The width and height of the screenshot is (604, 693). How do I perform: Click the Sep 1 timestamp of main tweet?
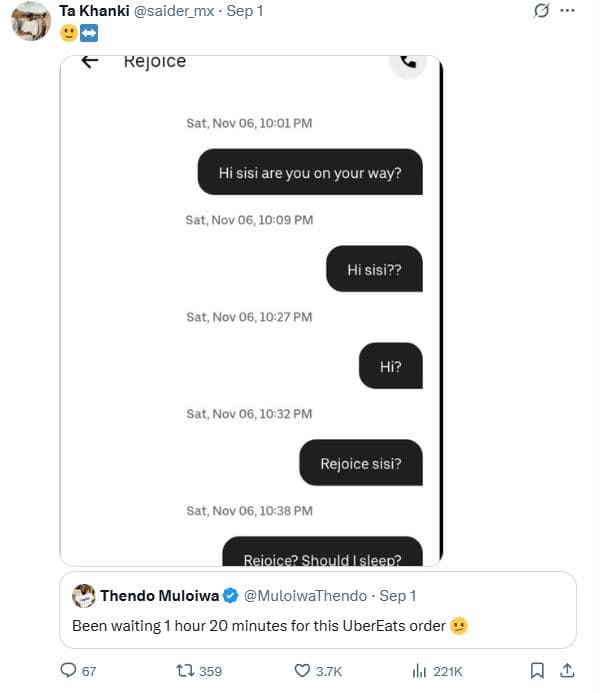244,11
